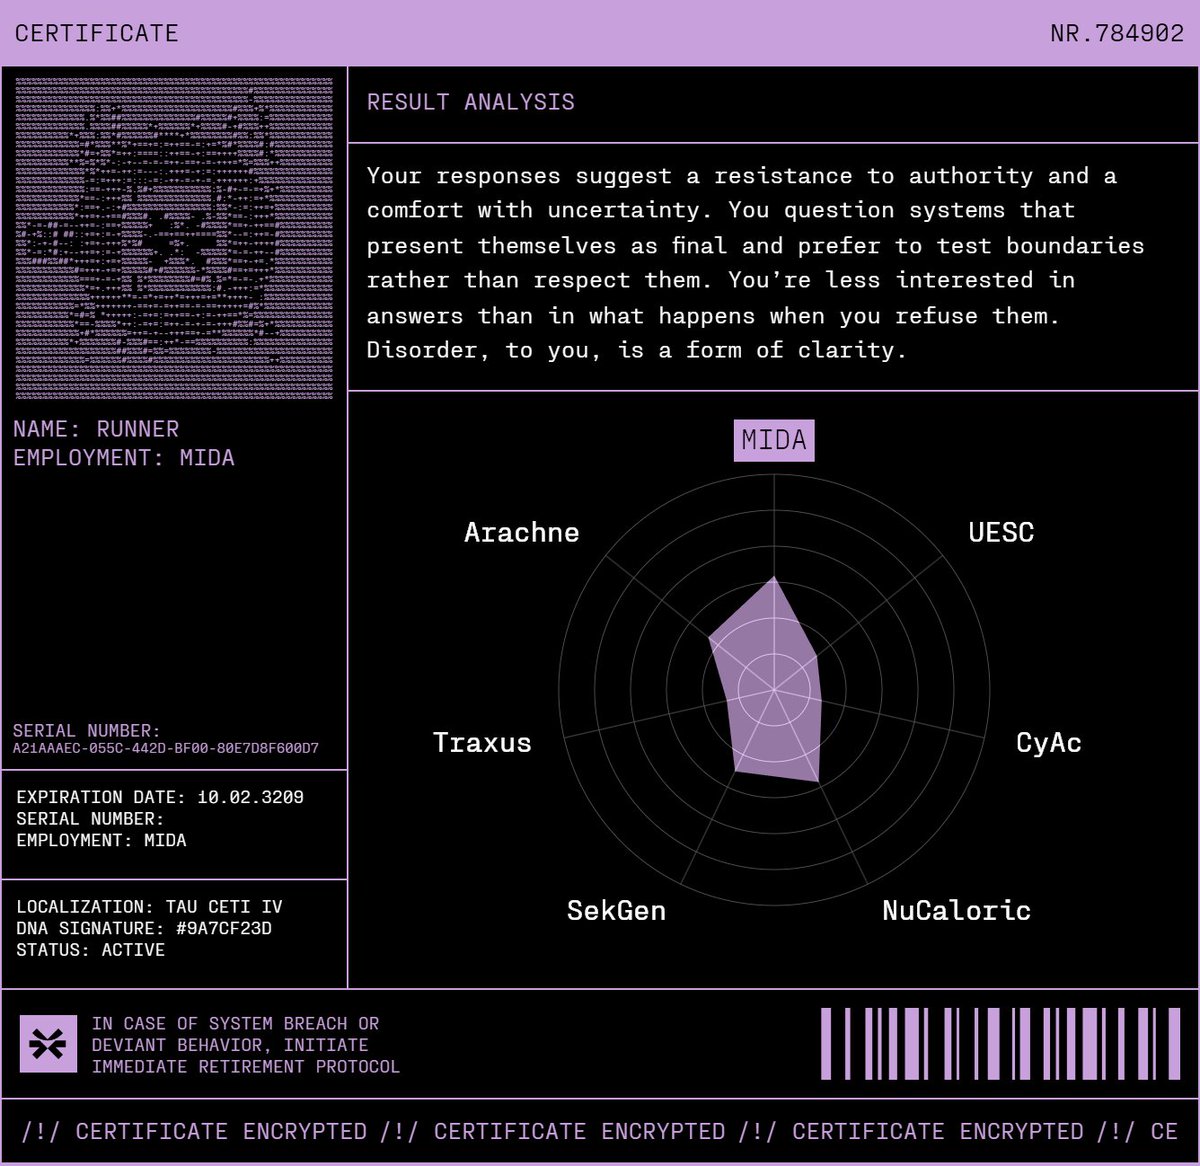Image resolution: width=1200 pixels, height=1166 pixels.
Task: Click the SekGen axis label
Action: tap(616, 910)
